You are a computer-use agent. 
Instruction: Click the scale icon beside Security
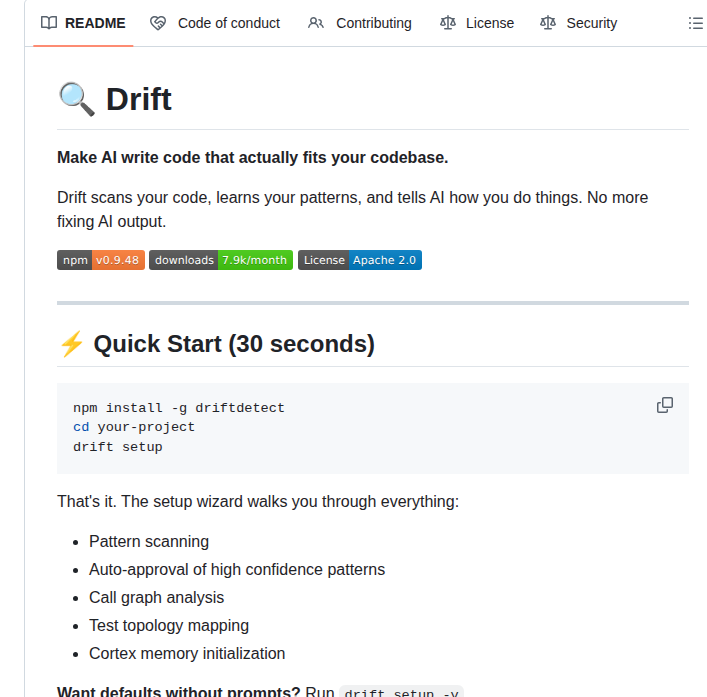[x=548, y=23]
